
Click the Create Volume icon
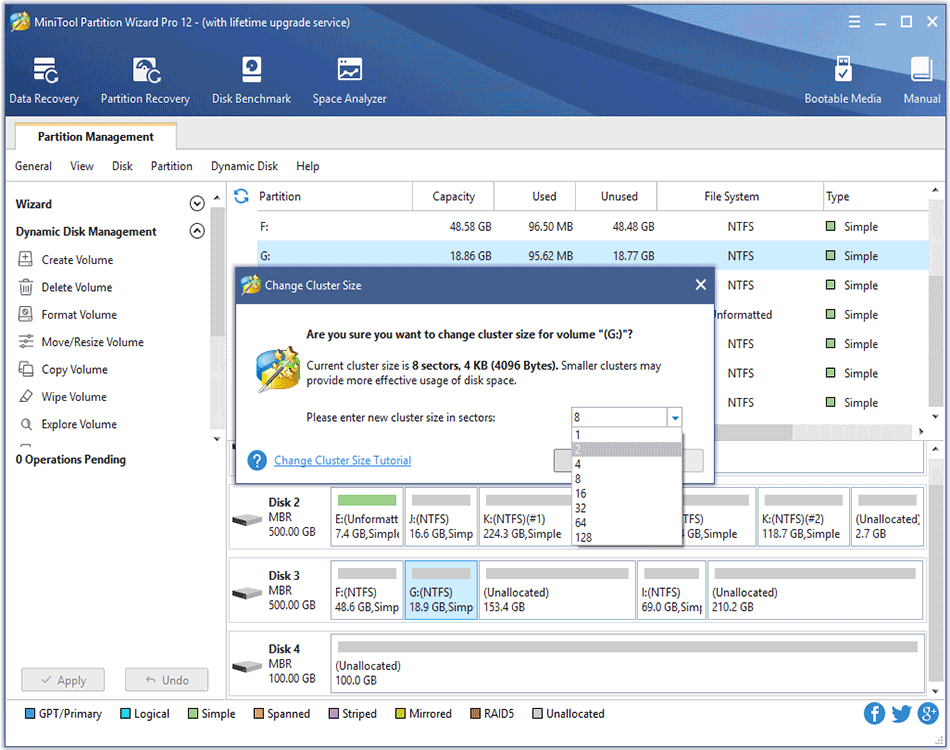pyautogui.click(x=25, y=259)
